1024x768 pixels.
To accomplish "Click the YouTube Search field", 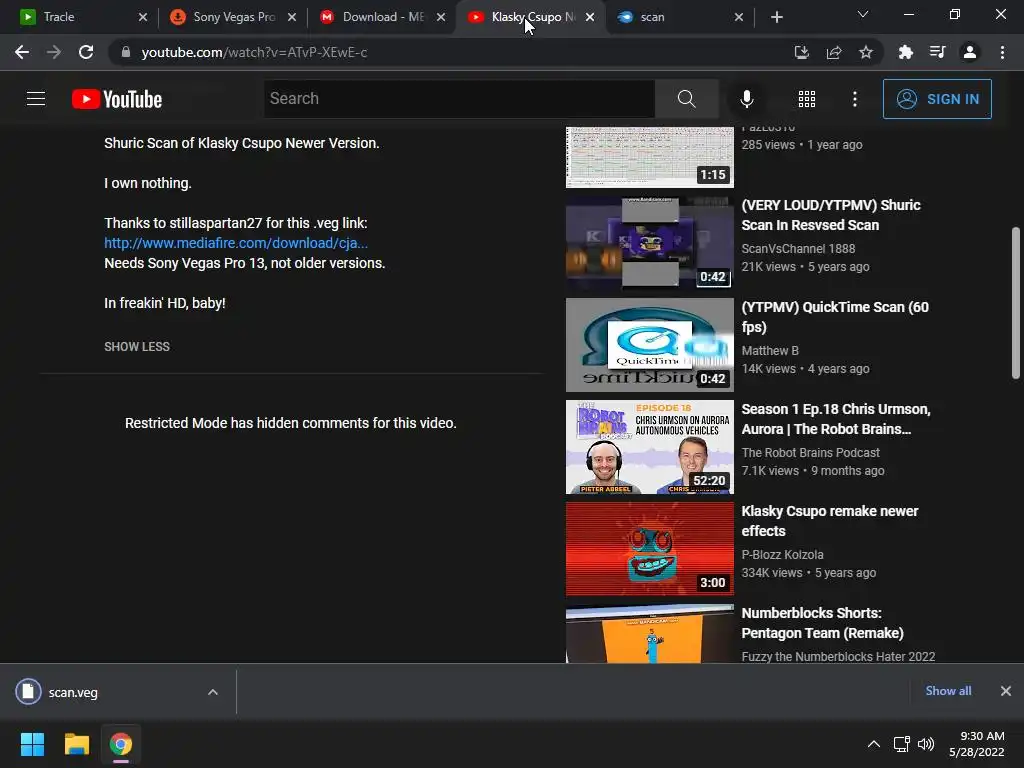I will (x=460, y=99).
